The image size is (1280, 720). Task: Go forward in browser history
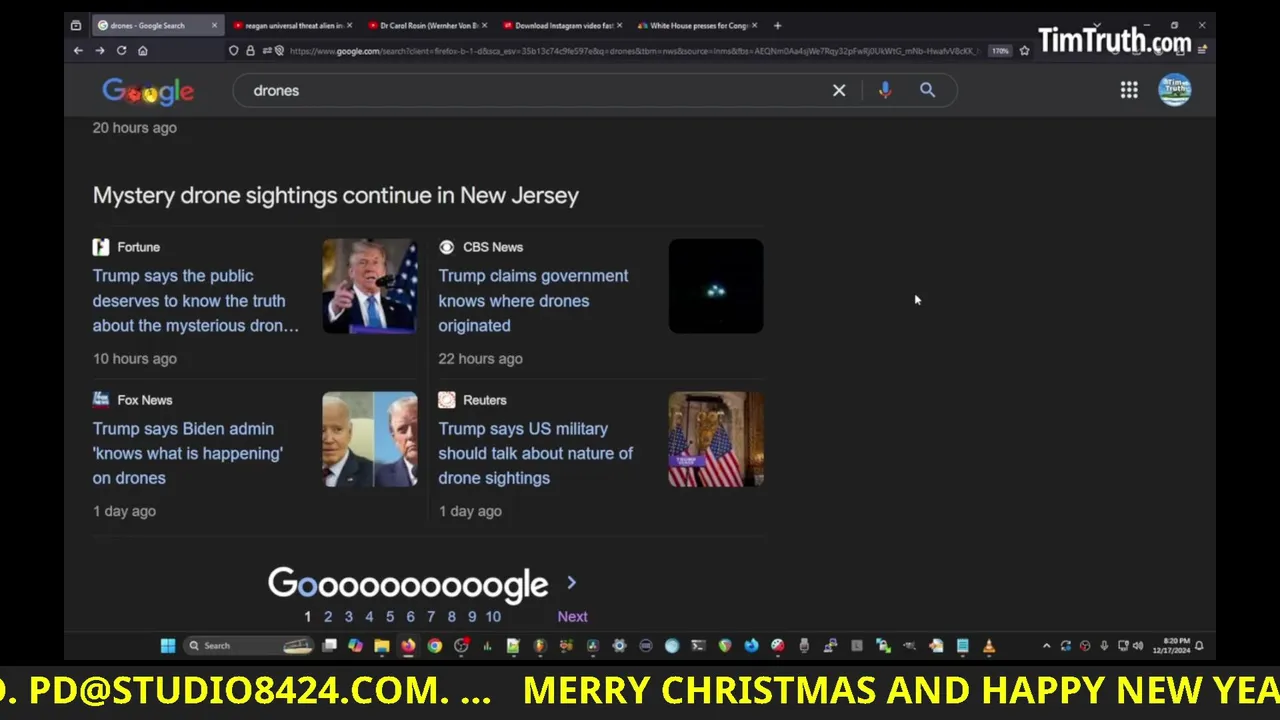point(100,50)
